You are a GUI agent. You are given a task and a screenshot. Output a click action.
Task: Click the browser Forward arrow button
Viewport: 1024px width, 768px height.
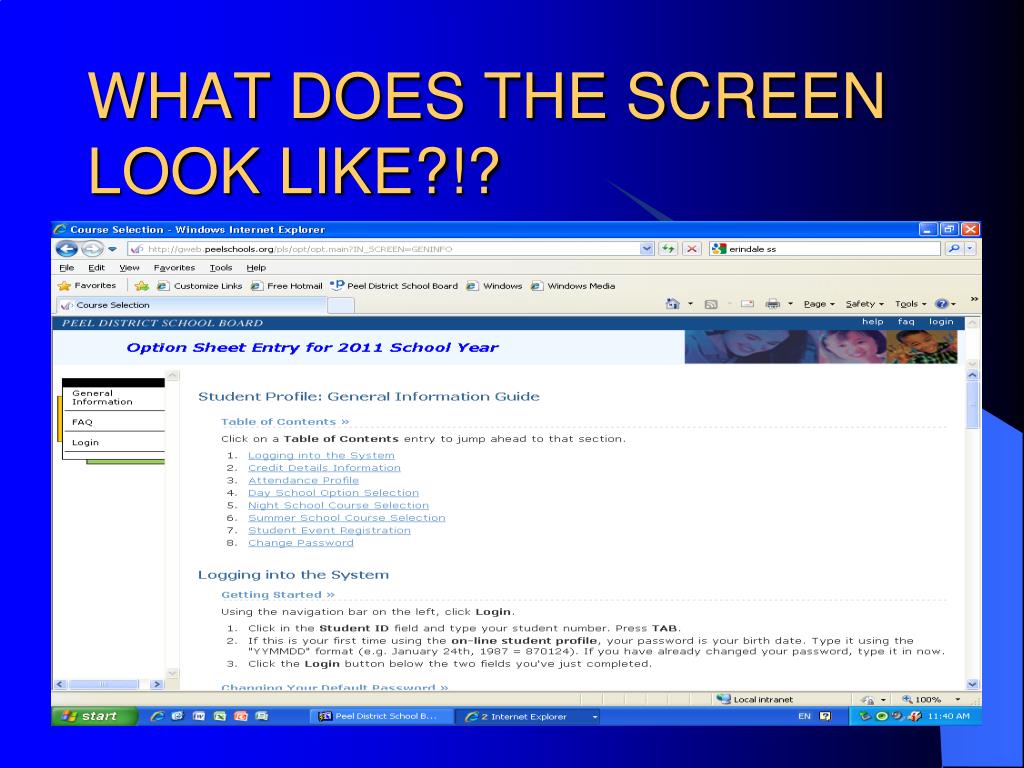[92, 249]
